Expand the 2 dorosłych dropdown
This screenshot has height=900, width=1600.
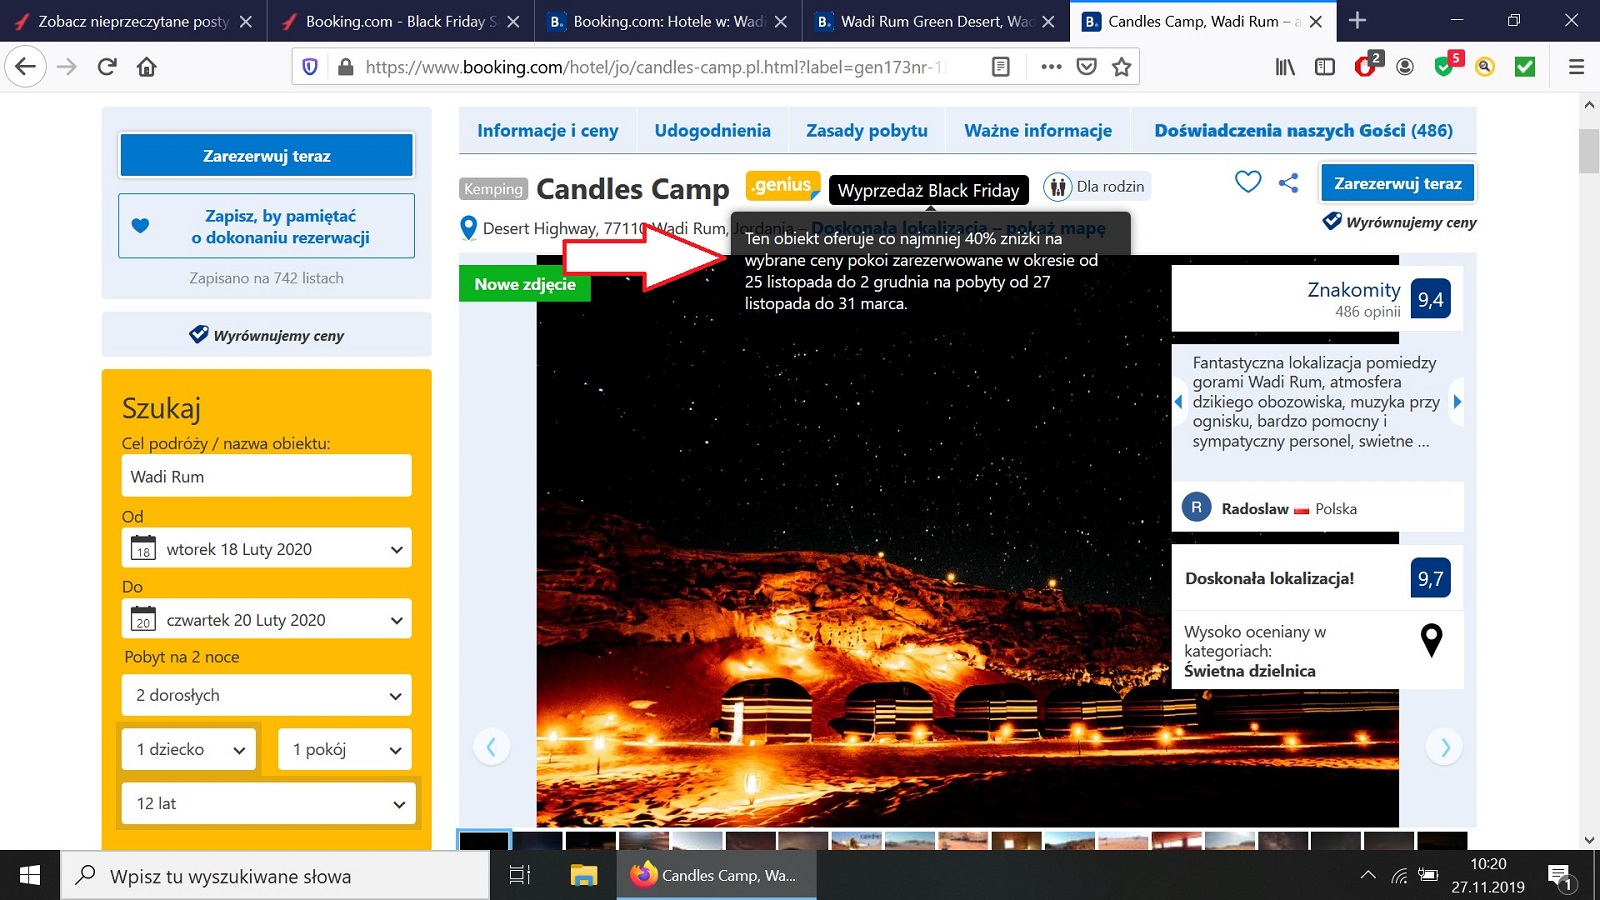coord(267,695)
